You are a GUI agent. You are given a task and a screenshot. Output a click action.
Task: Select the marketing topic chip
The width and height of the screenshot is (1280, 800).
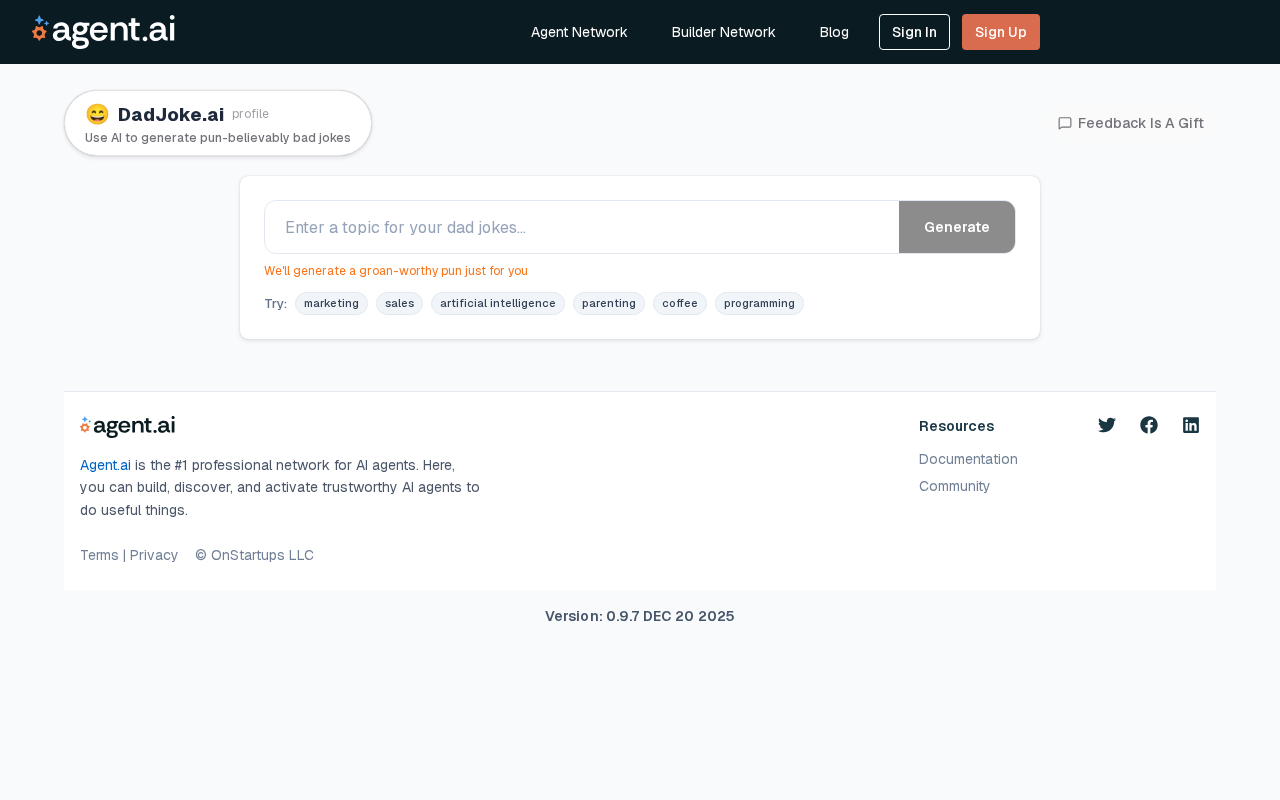331,304
